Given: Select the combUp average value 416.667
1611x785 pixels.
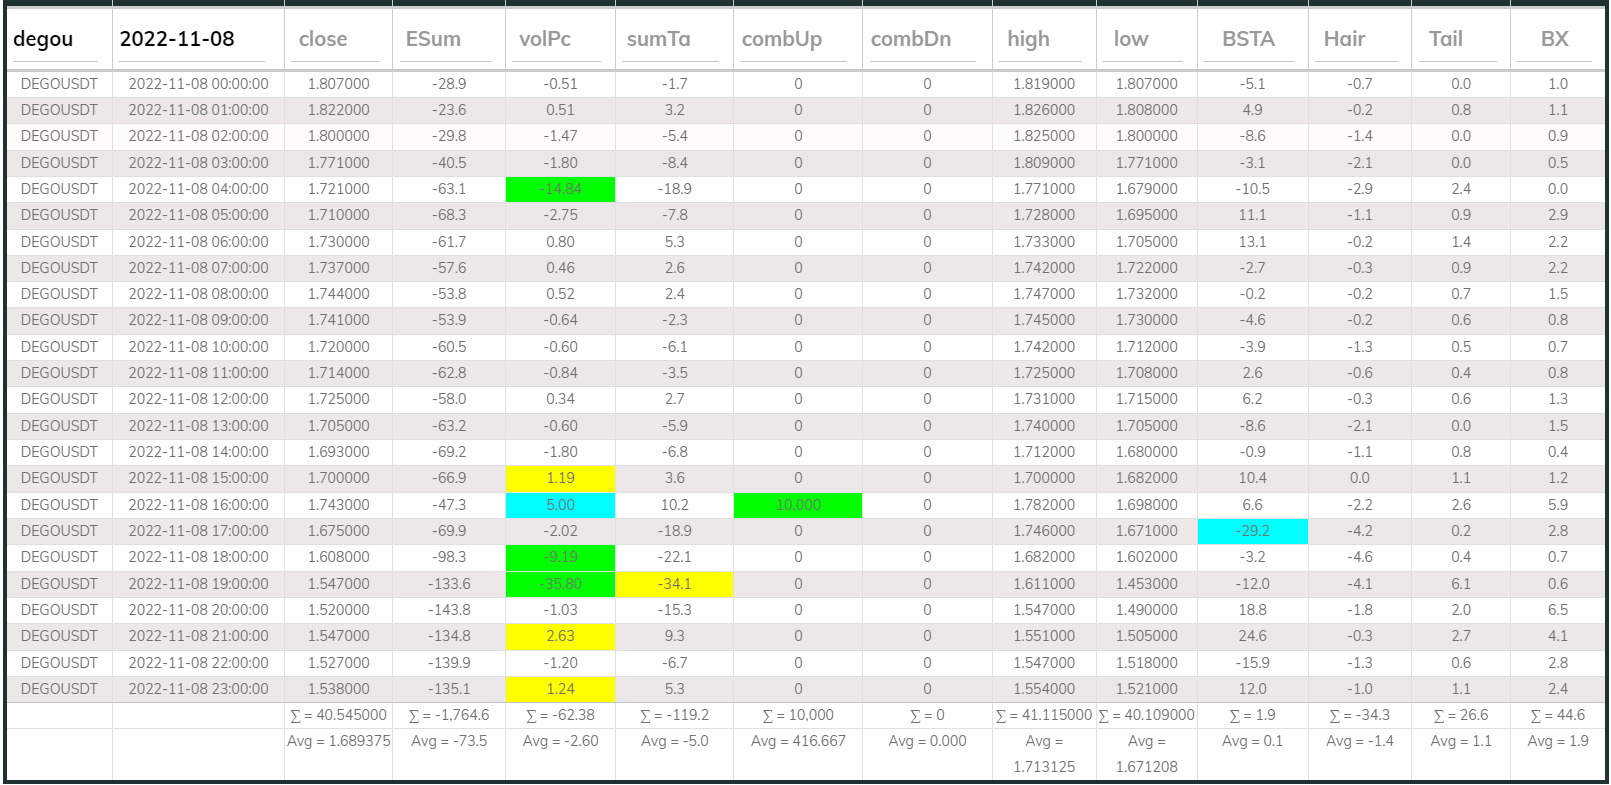Looking at the screenshot, I should click(797, 741).
